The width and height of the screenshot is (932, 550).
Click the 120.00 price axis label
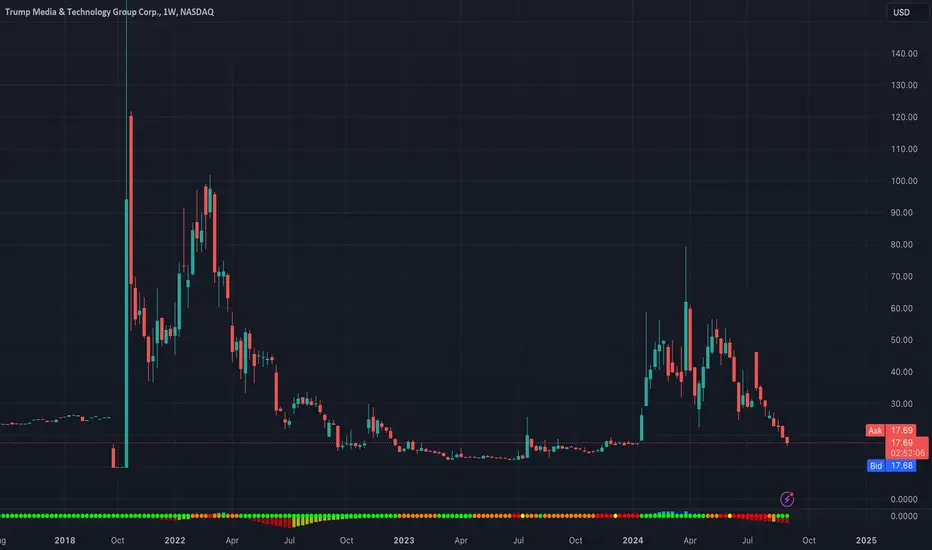(904, 117)
